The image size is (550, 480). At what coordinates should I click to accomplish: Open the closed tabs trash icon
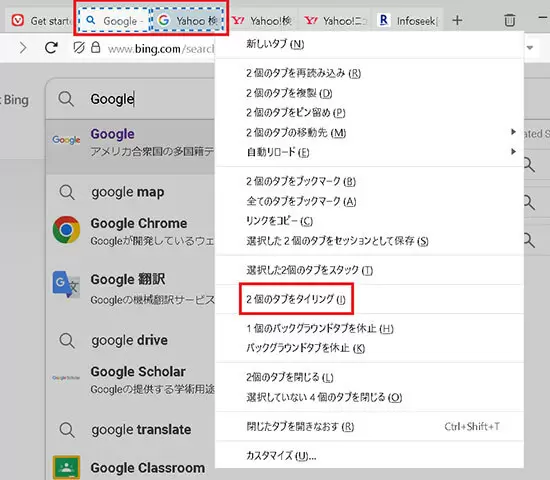click(x=509, y=20)
